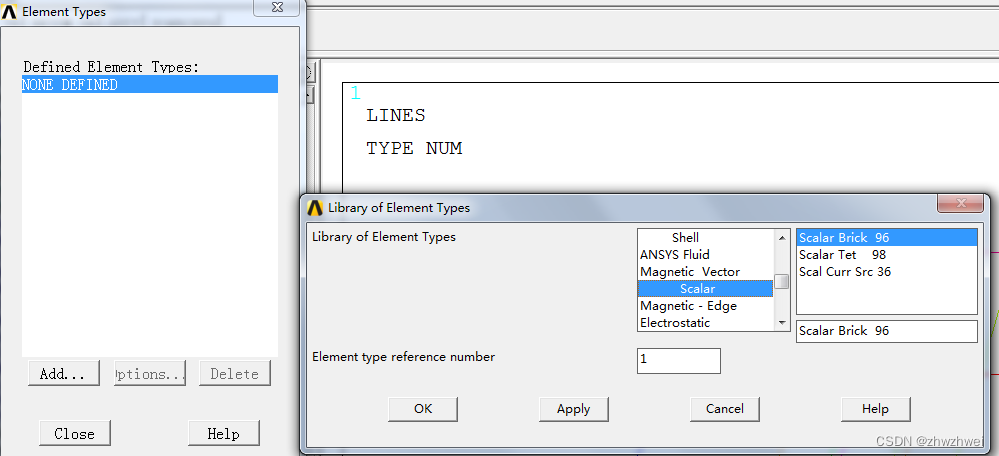This screenshot has width=999, height=456.
Task: Select Shell in the element category list
Action: [685, 238]
